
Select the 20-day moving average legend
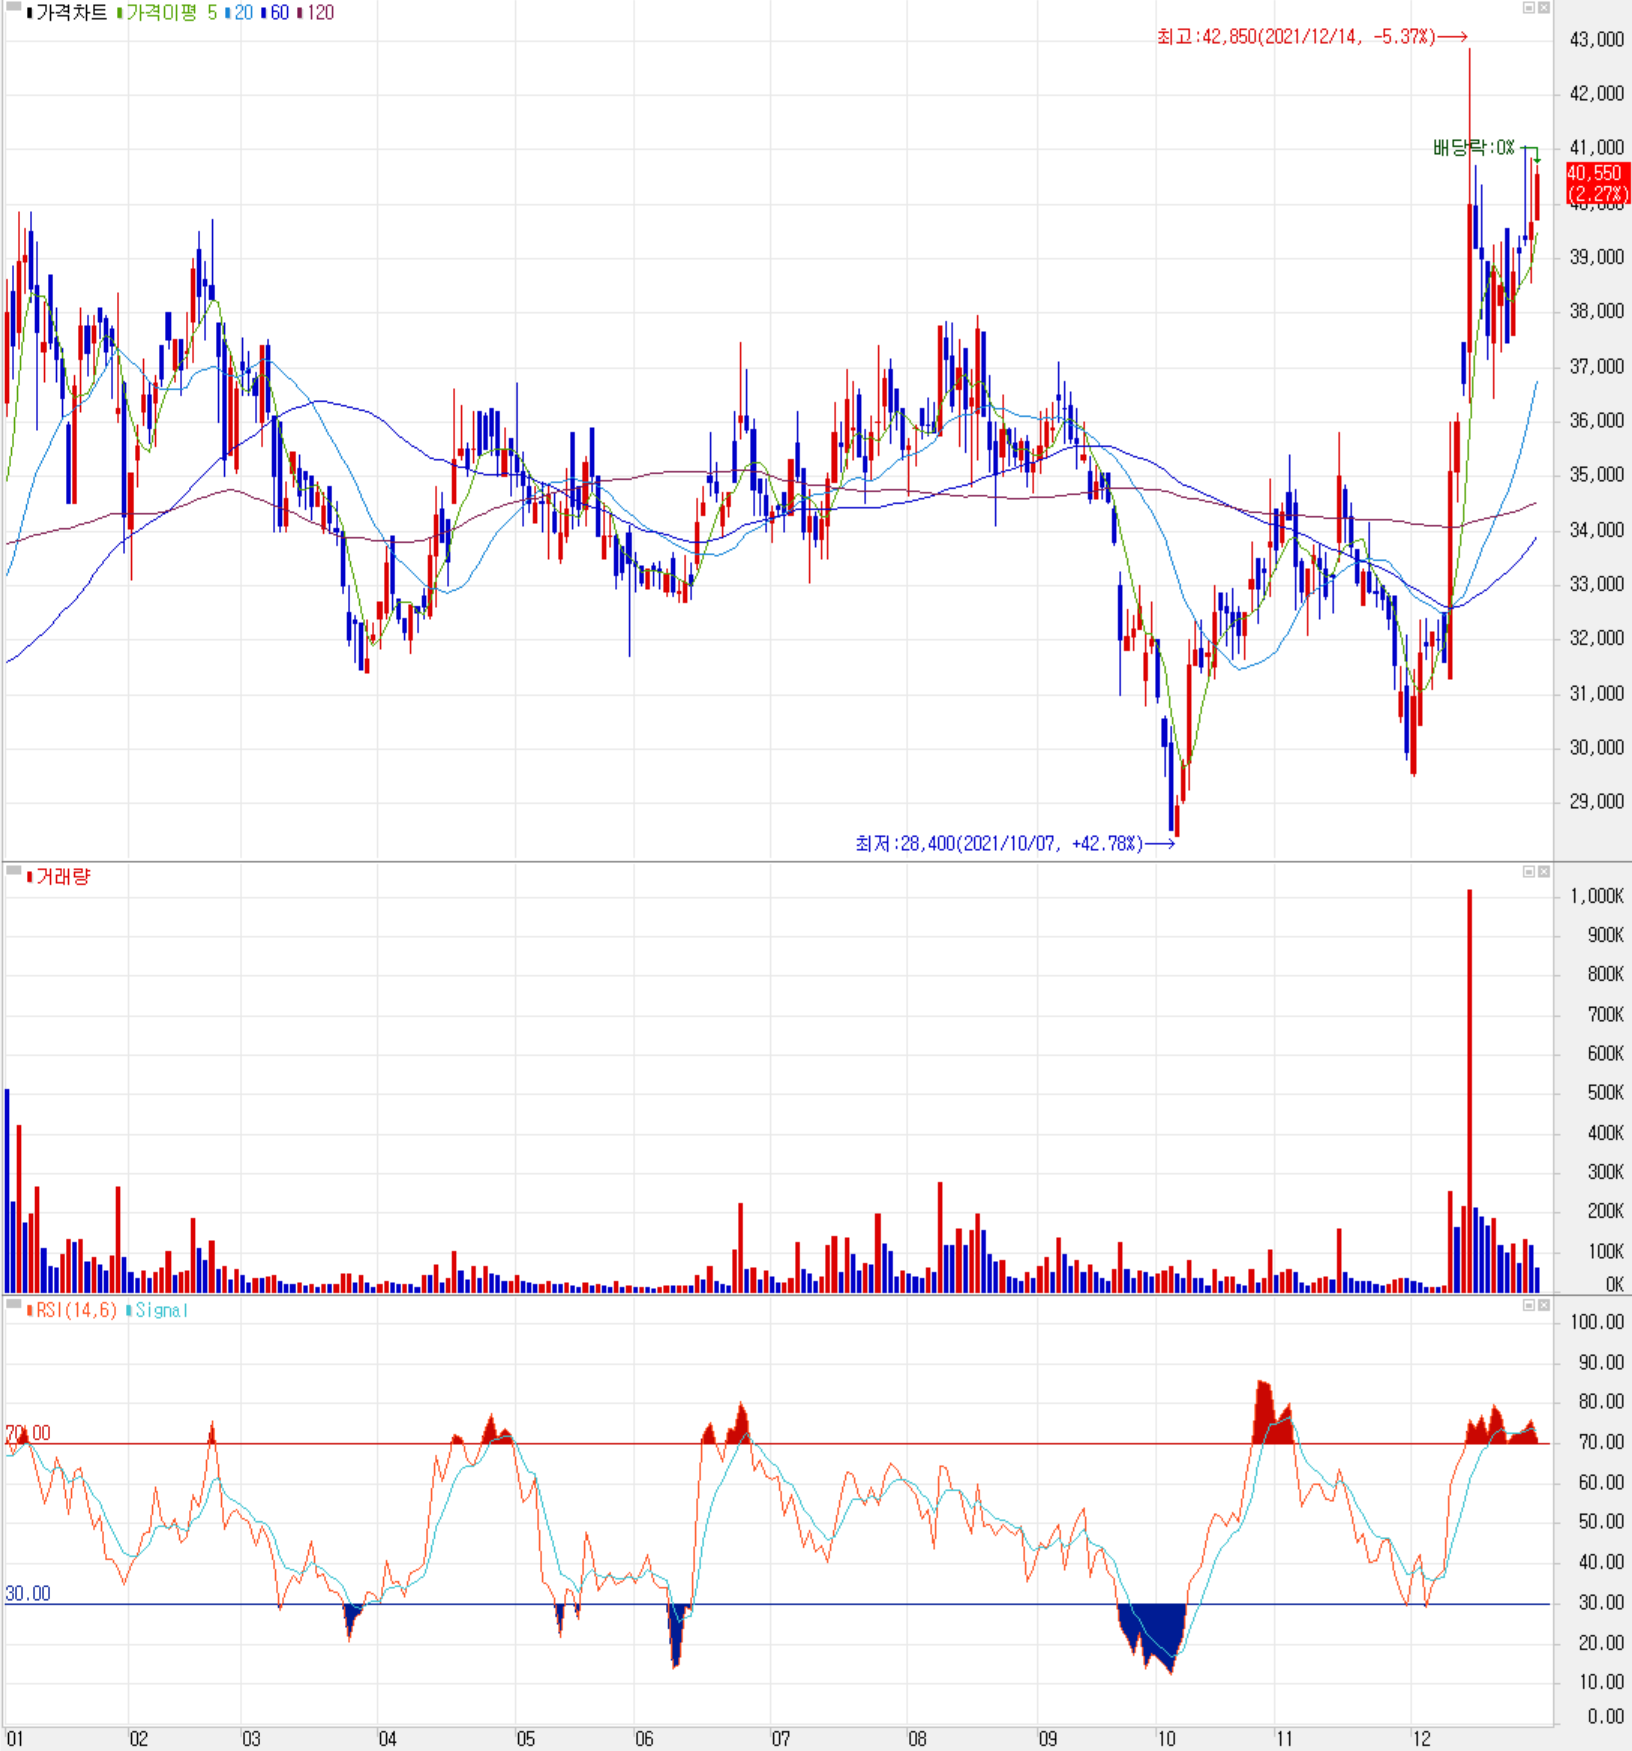tap(239, 13)
